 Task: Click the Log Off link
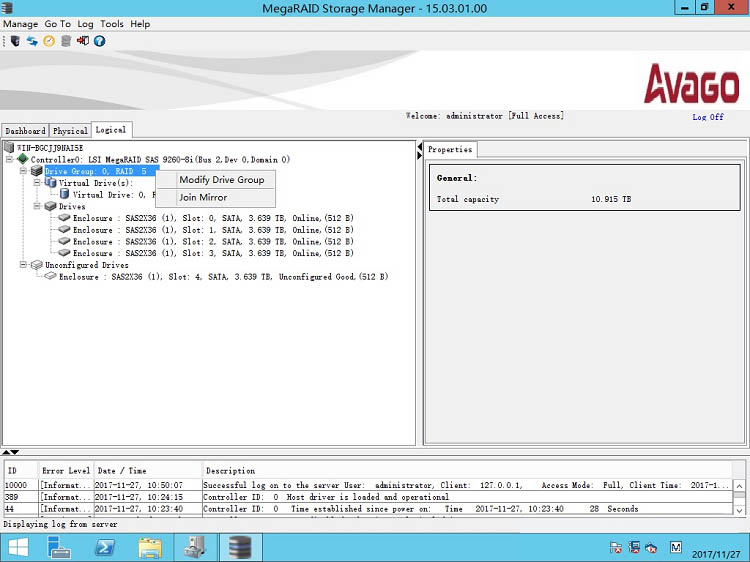pyautogui.click(x=708, y=117)
